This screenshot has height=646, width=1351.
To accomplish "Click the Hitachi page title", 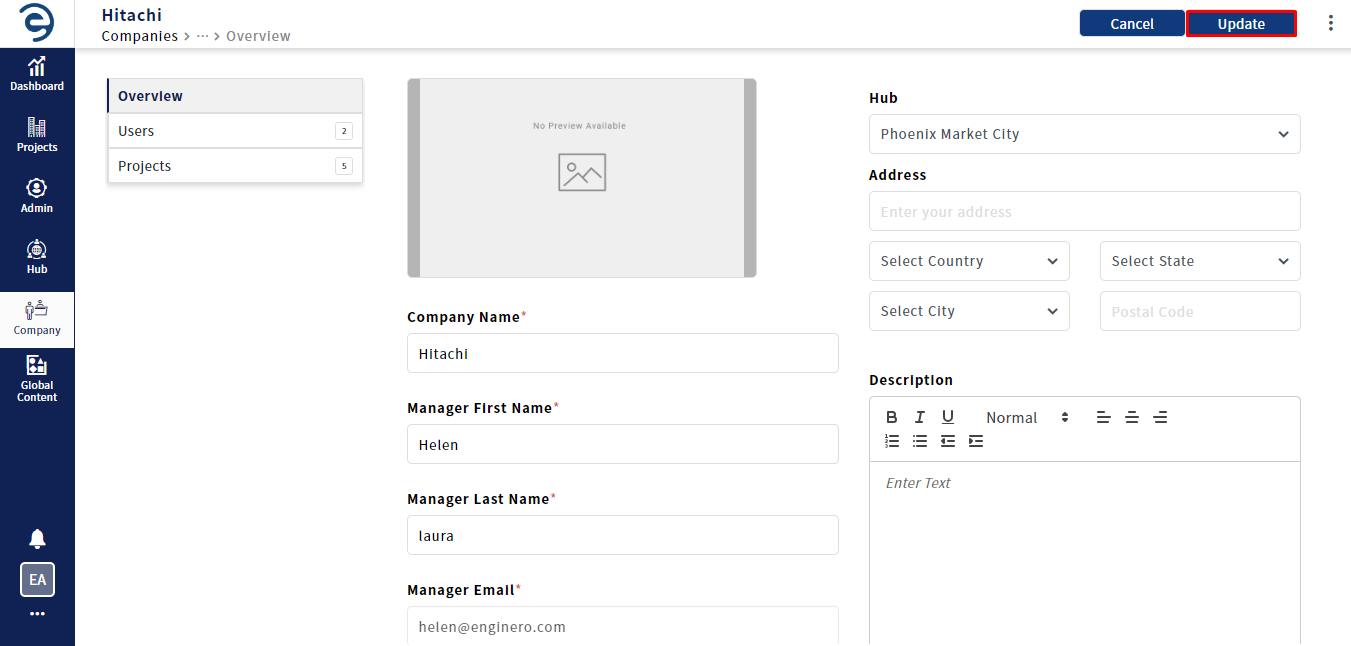I will click(x=132, y=15).
